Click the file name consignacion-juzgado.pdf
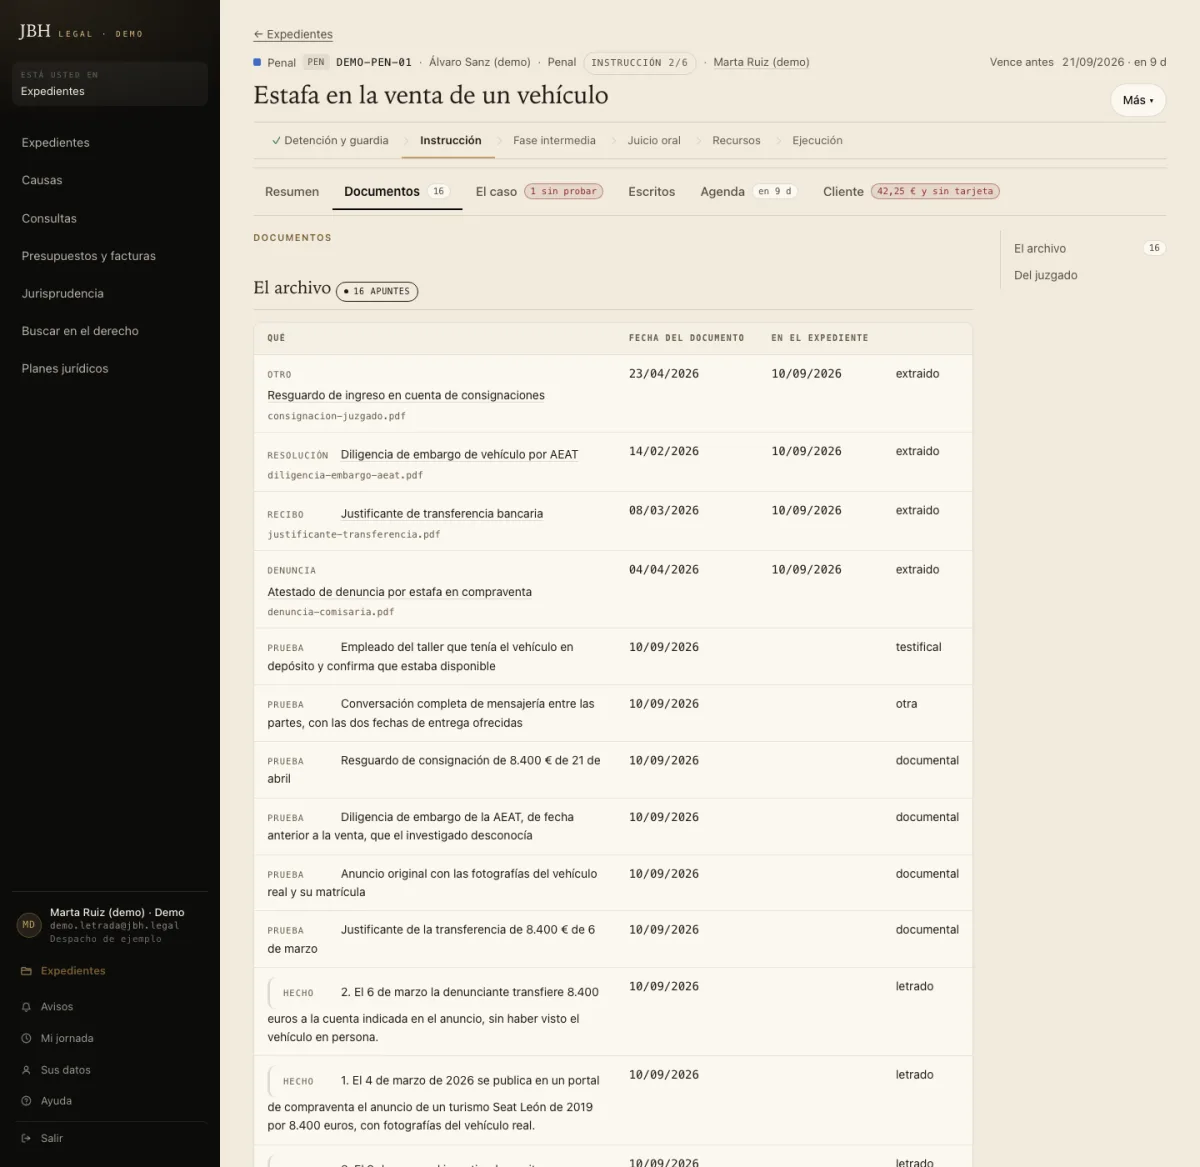Viewport: 1200px width, 1167px height. [336, 416]
